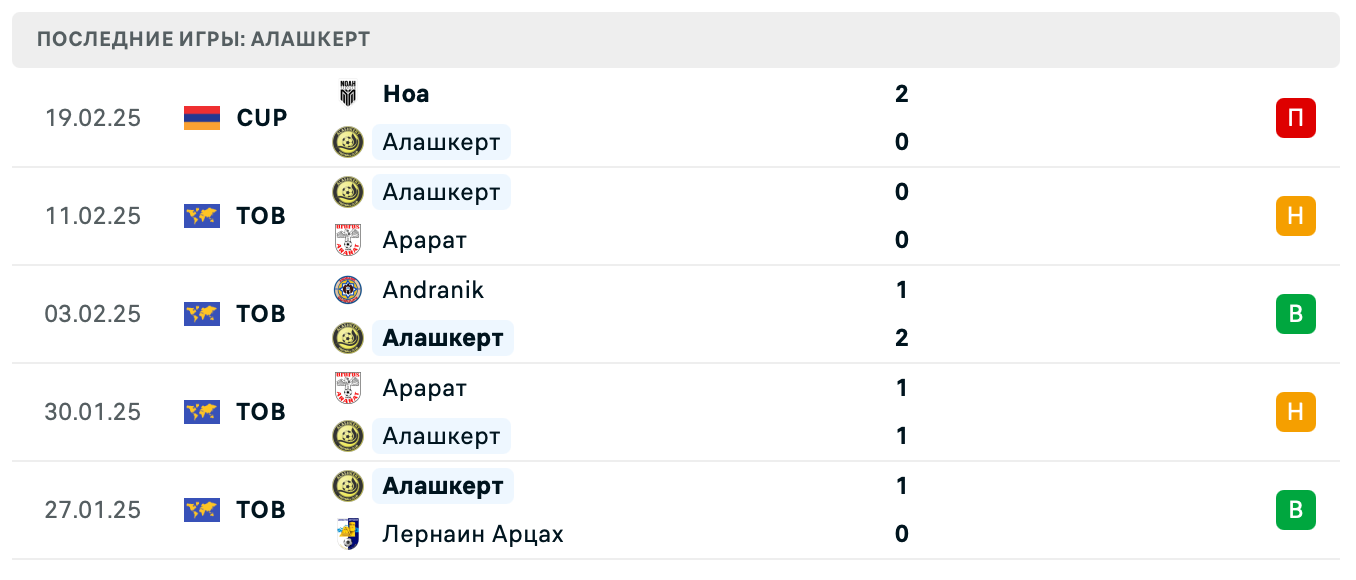Click the orange Н badge for 11.02.25
The image size is (1356, 580).
[x=1295, y=216]
